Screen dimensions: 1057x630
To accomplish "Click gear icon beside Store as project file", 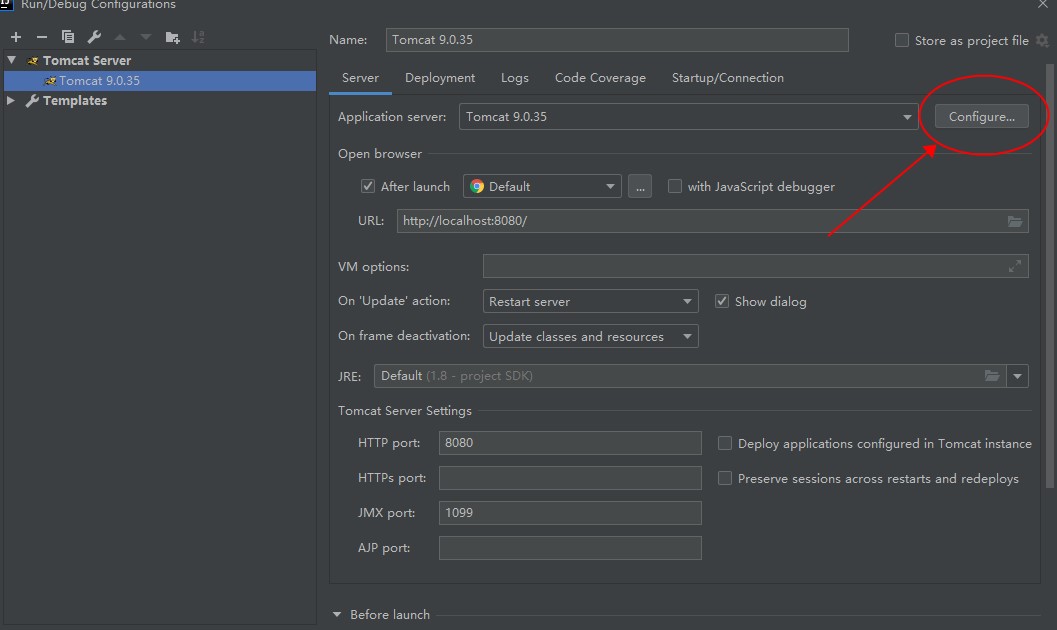I will click(x=1042, y=40).
